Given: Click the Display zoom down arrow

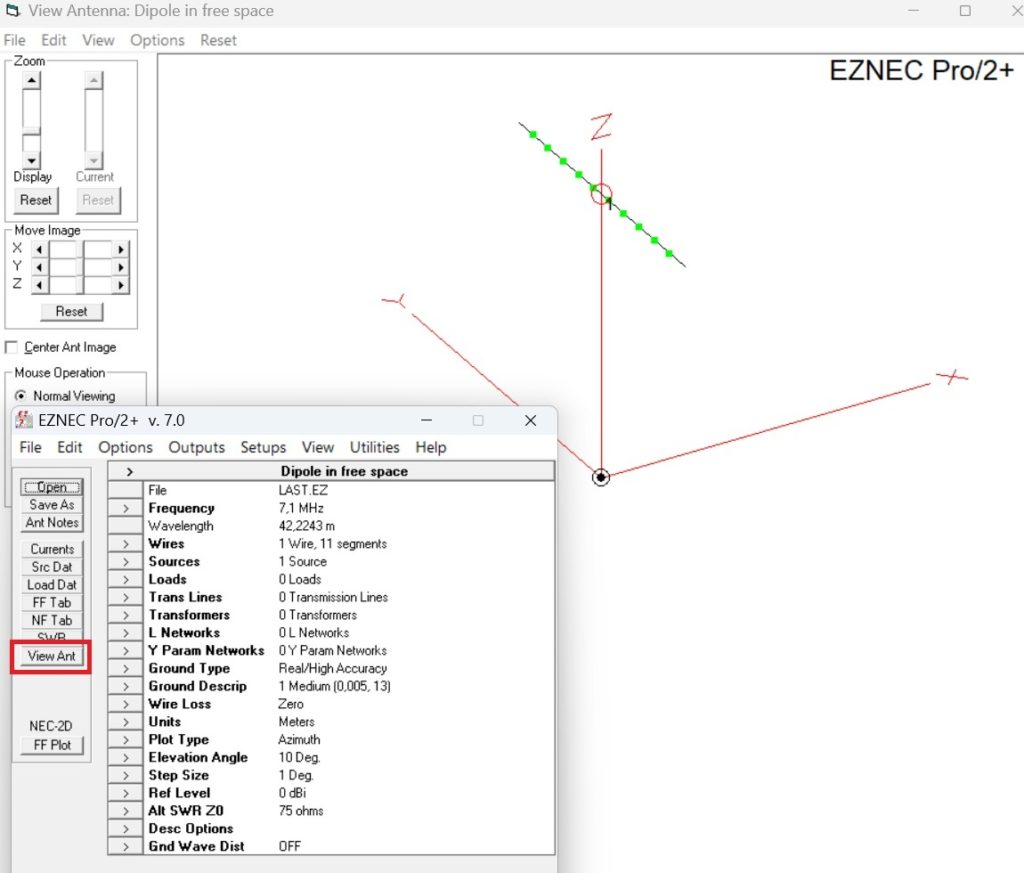Looking at the screenshot, I should coord(32,160).
